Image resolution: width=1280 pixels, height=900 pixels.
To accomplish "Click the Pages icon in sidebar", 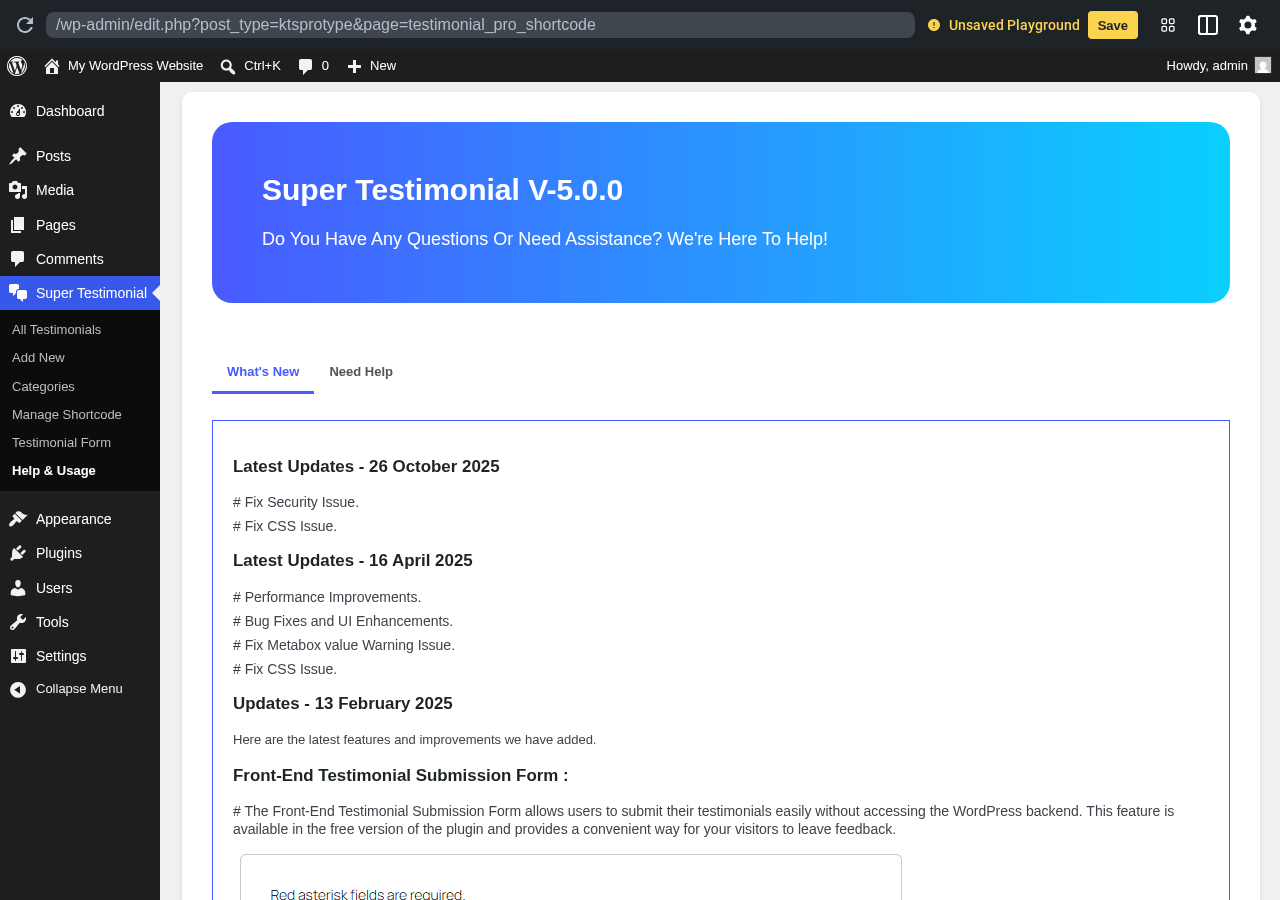I will [x=18, y=225].
